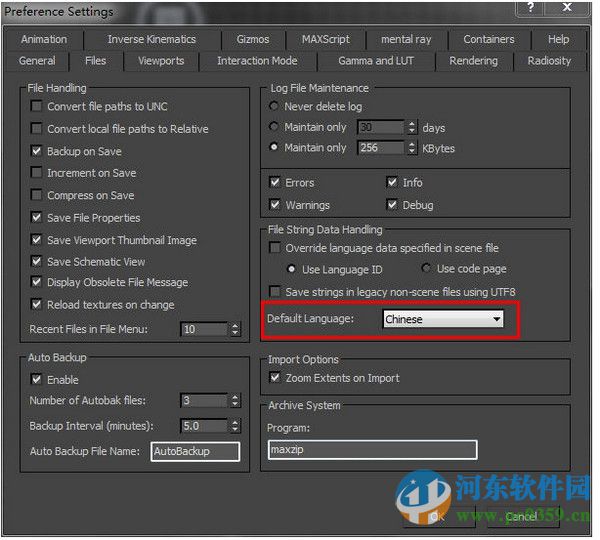
Task: Open the Help tab
Action: 558,39
